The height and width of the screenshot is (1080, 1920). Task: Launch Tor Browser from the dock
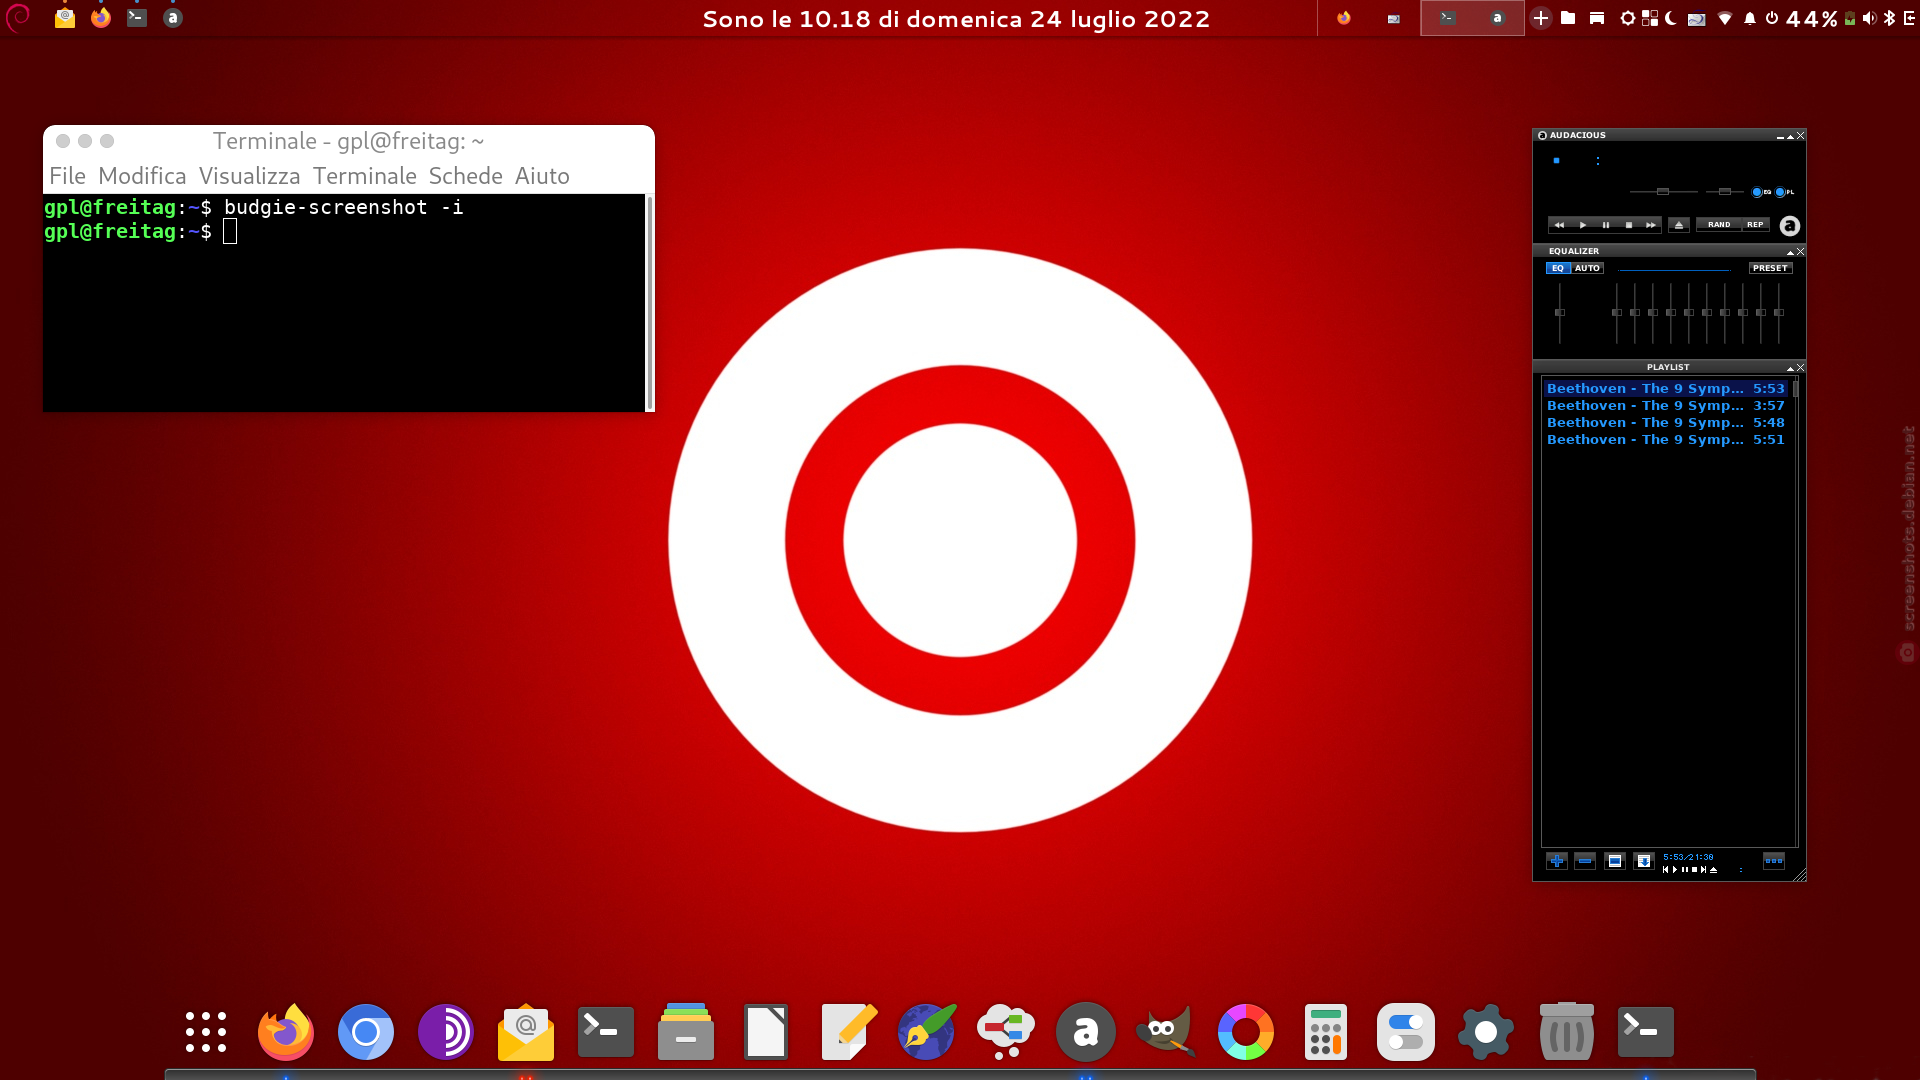tap(446, 1032)
